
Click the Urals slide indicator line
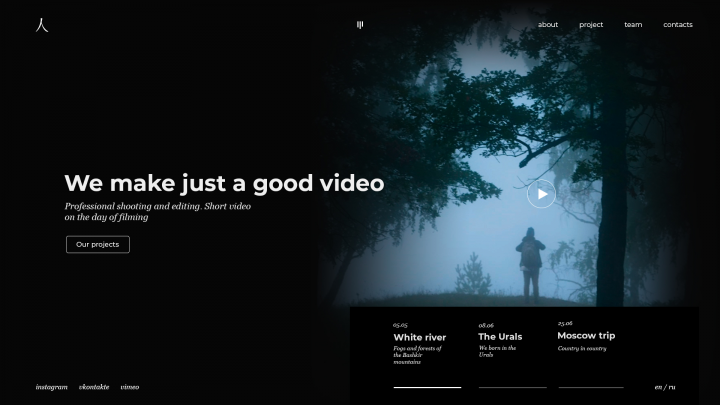click(512, 387)
